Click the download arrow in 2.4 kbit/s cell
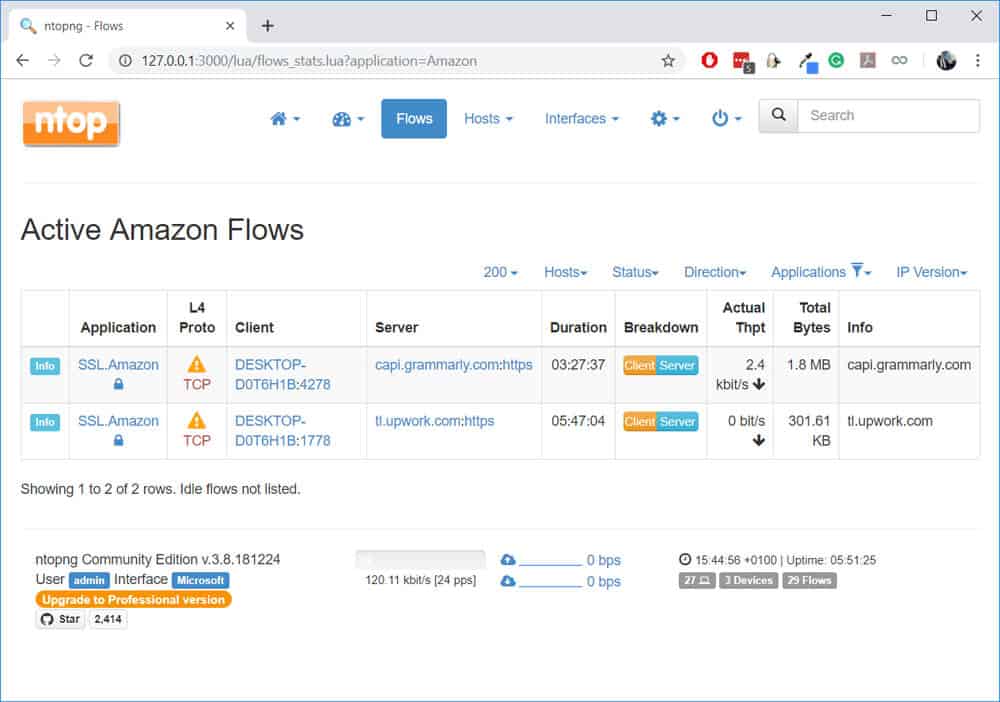 pyautogui.click(x=759, y=384)
